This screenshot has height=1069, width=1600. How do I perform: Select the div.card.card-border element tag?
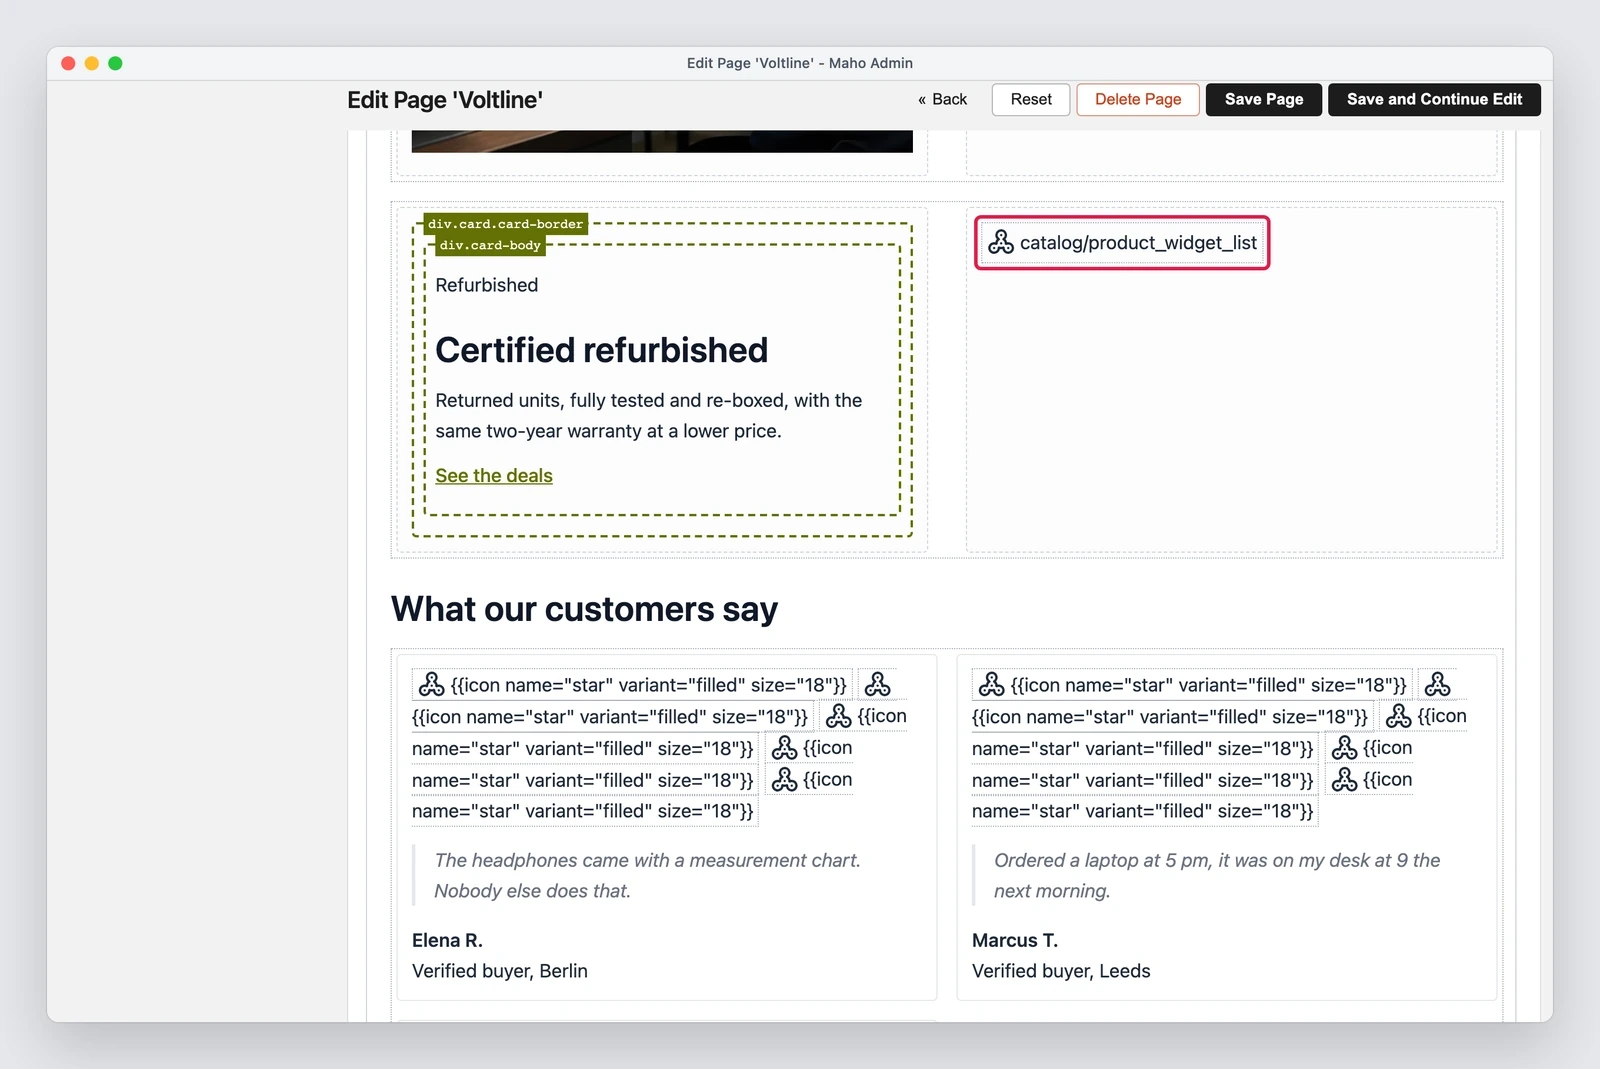(x=505, y=224)
